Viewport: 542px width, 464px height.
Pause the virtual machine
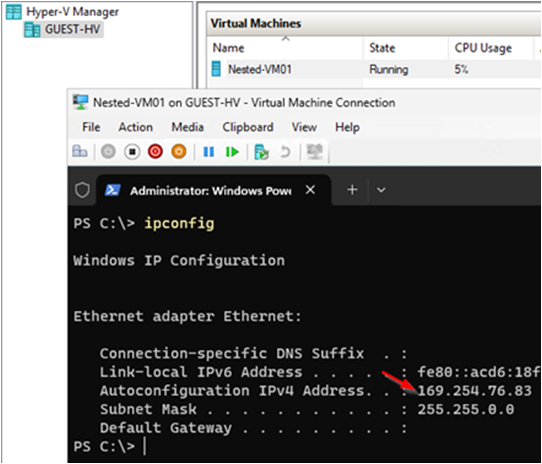[x=208, y=151]
